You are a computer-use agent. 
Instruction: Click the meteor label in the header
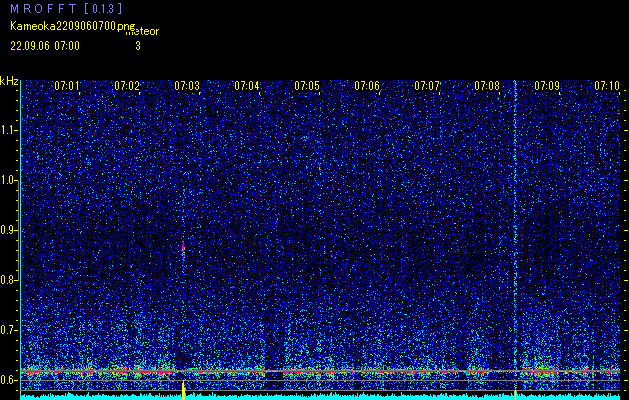tap(142, 32)
